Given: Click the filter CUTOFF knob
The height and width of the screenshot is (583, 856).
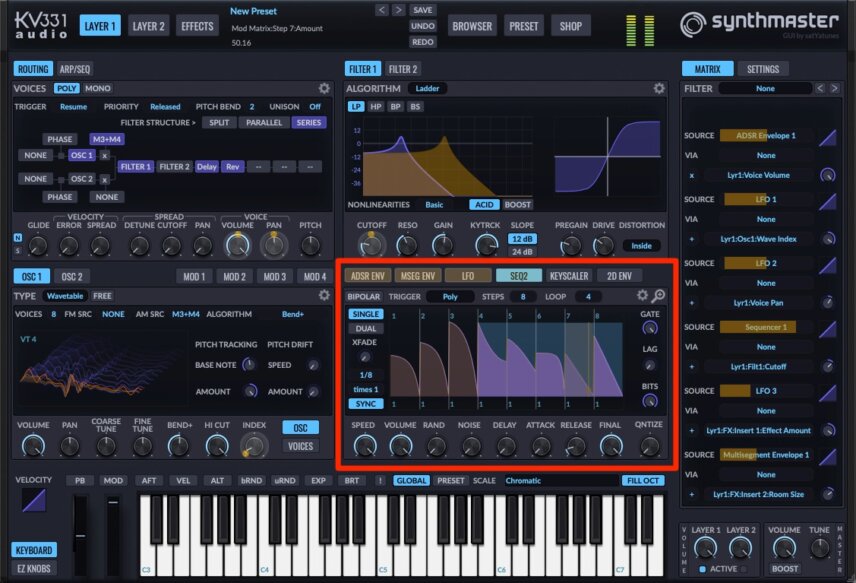Looking at the screenshot, I should click(372, 245).
